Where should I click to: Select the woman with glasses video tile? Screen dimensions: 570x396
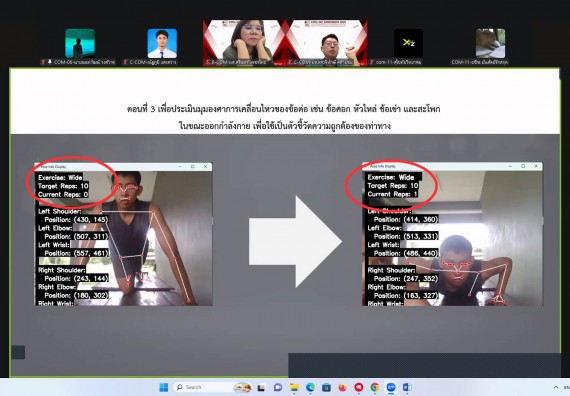click(x=244, y=43)
